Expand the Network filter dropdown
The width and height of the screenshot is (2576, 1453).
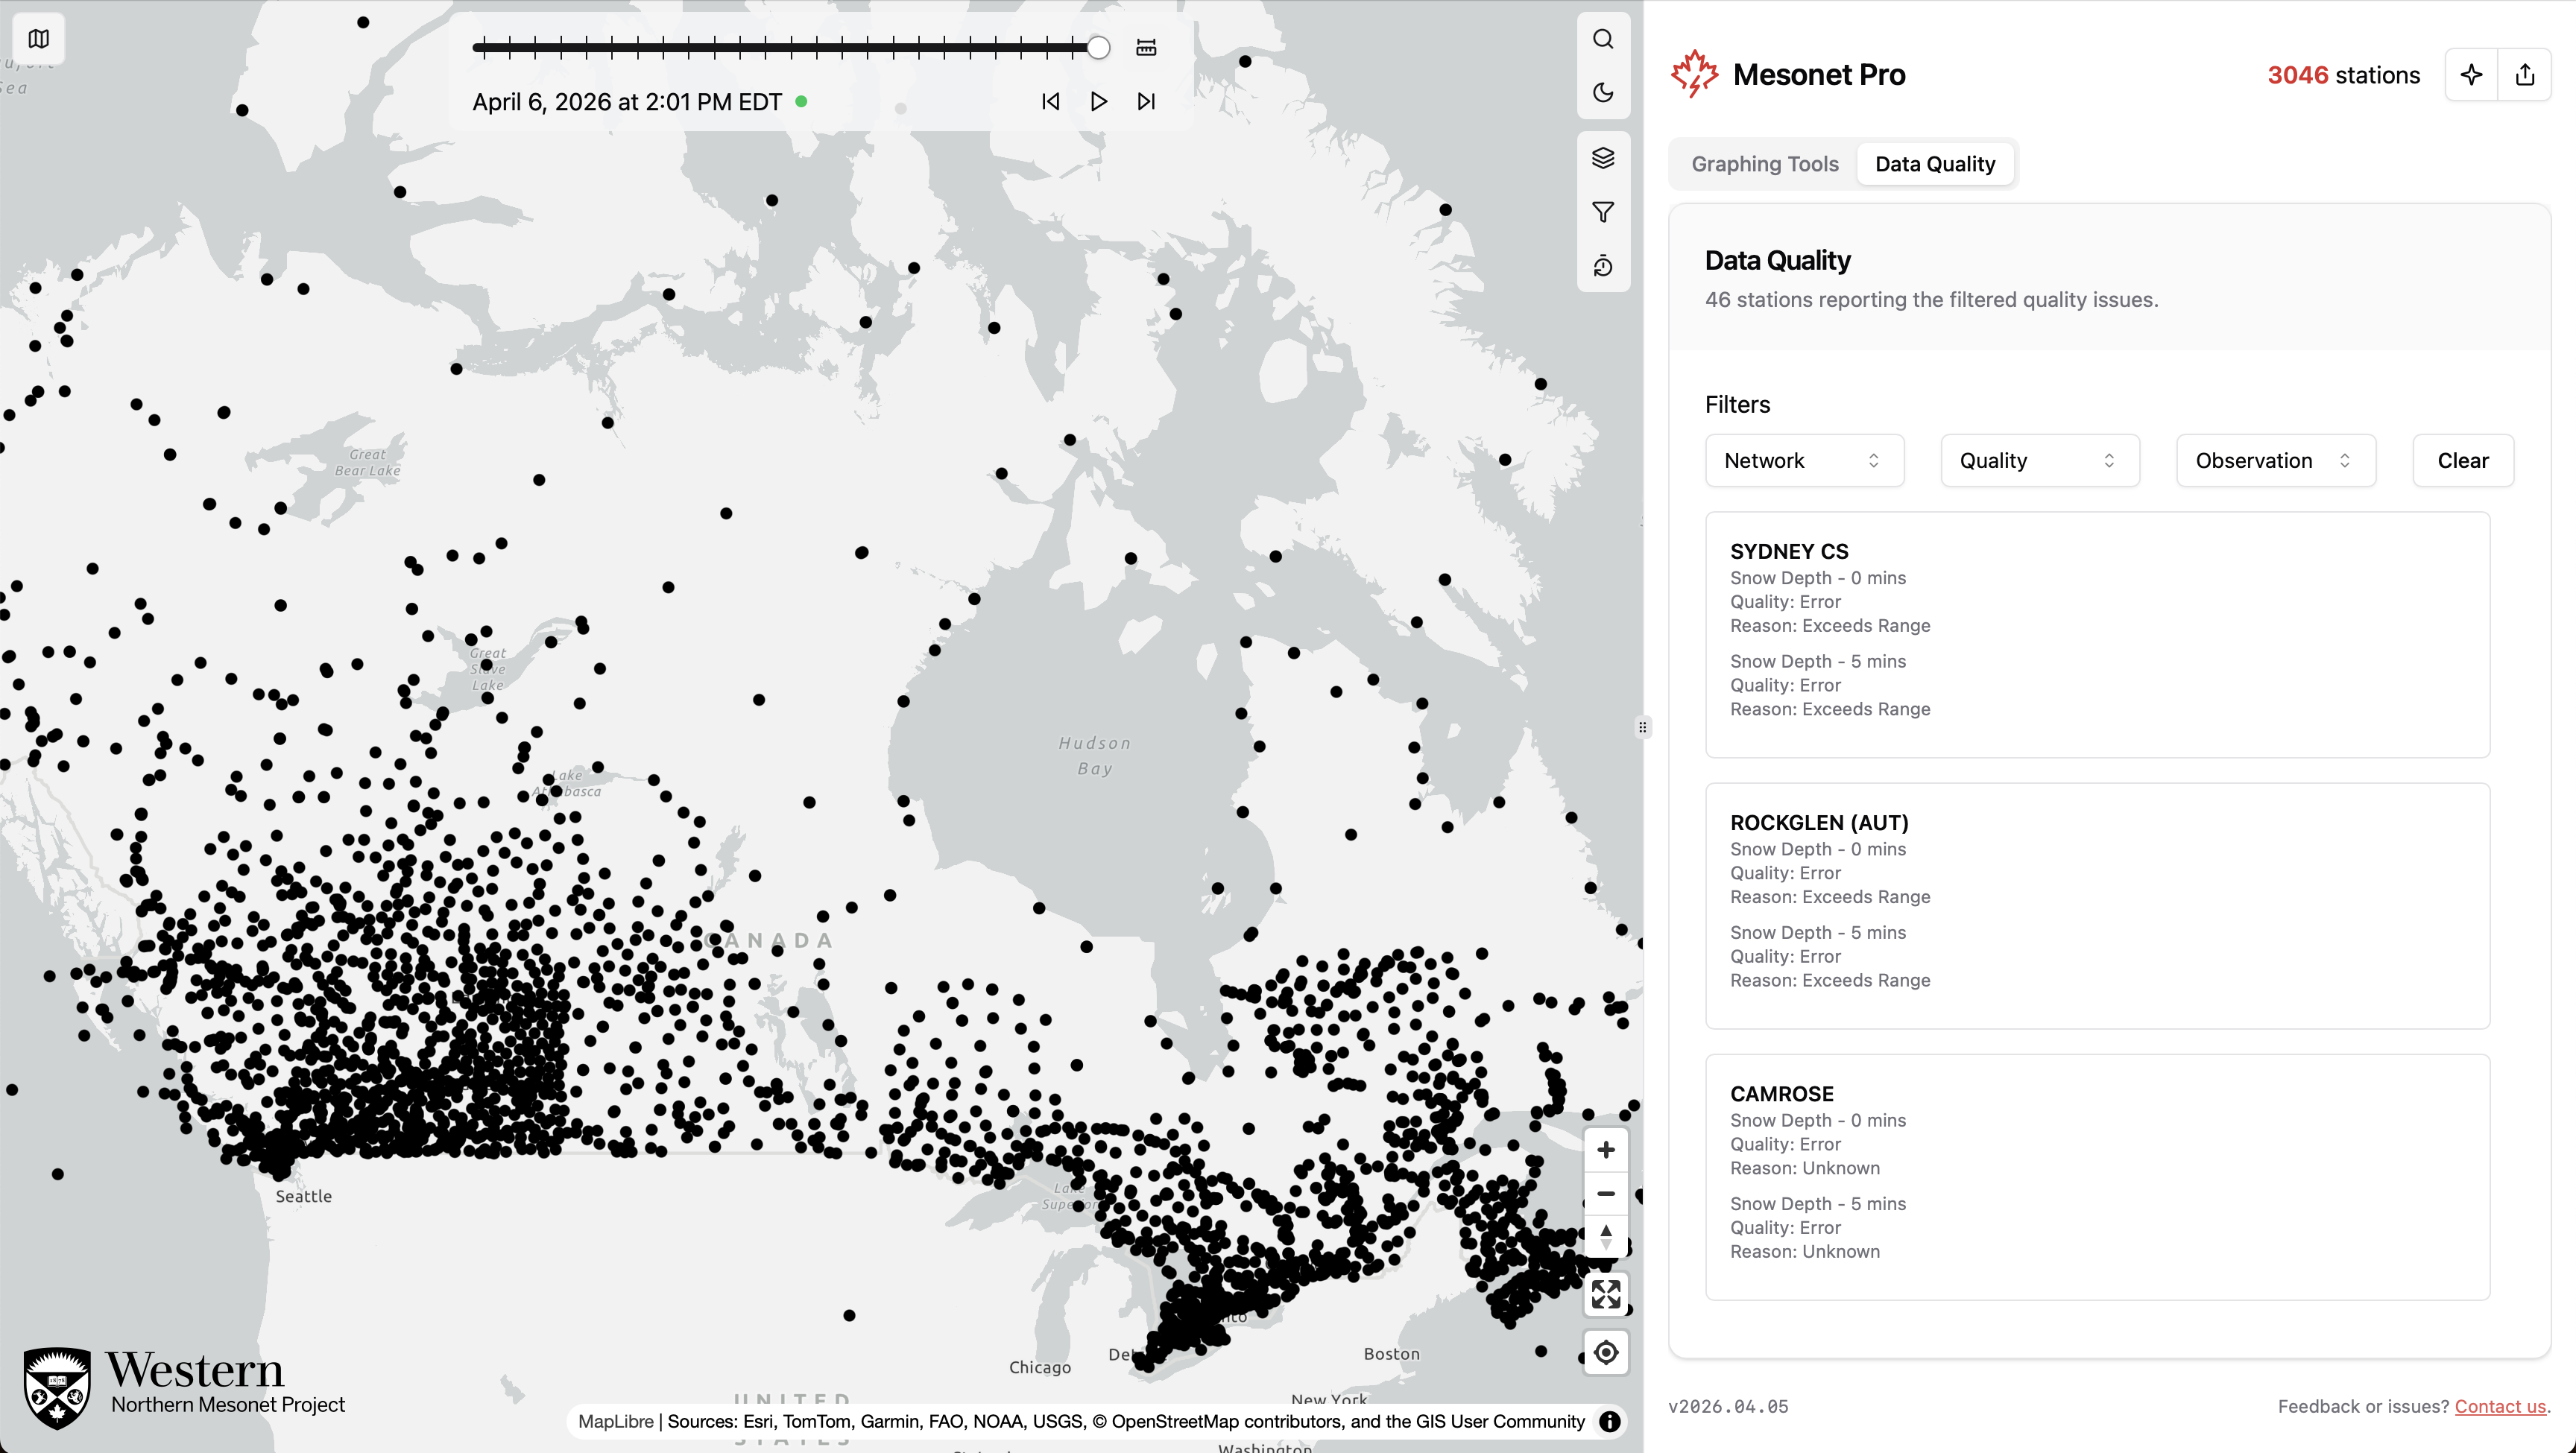1803,461
